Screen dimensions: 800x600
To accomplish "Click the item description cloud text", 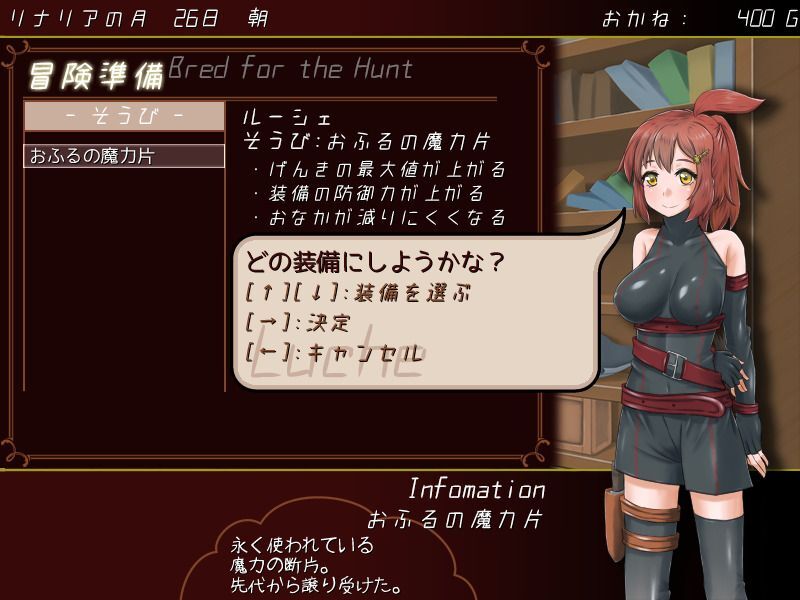I will (x=316, y=564).
